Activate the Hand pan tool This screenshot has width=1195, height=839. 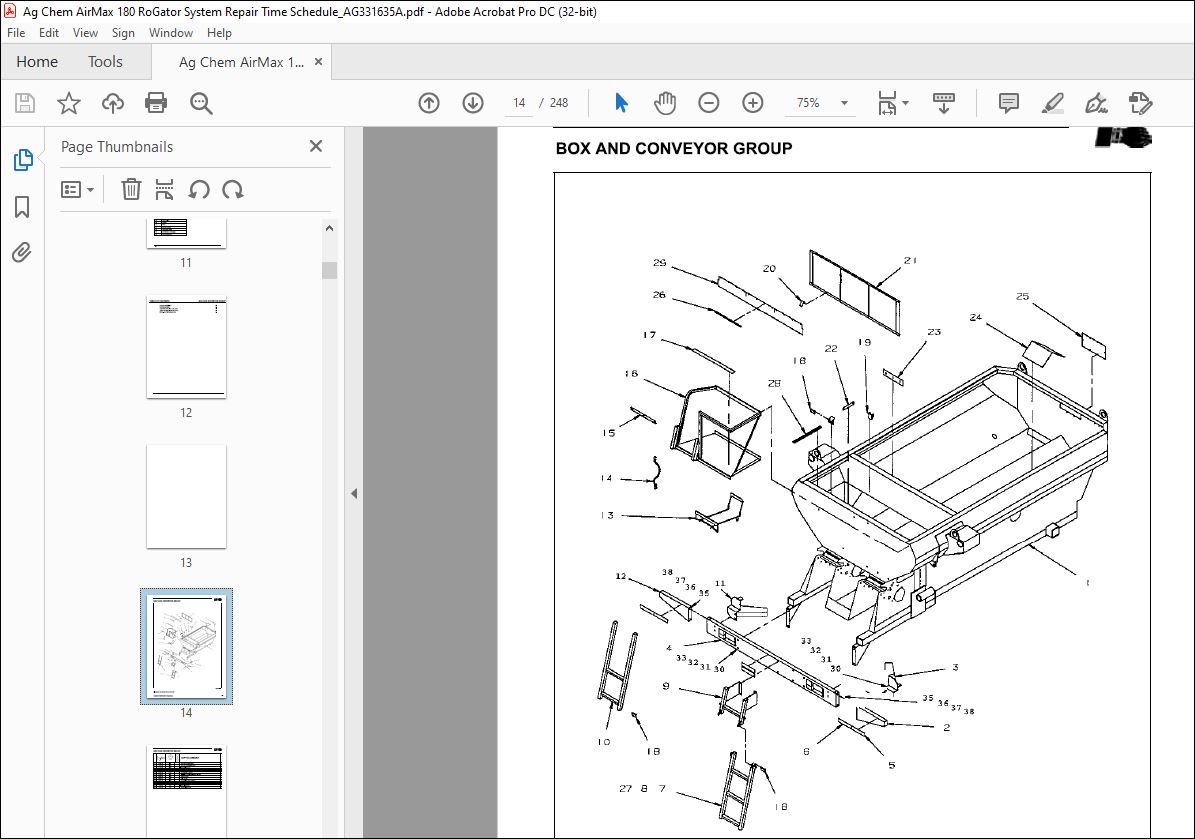(665, 103)
